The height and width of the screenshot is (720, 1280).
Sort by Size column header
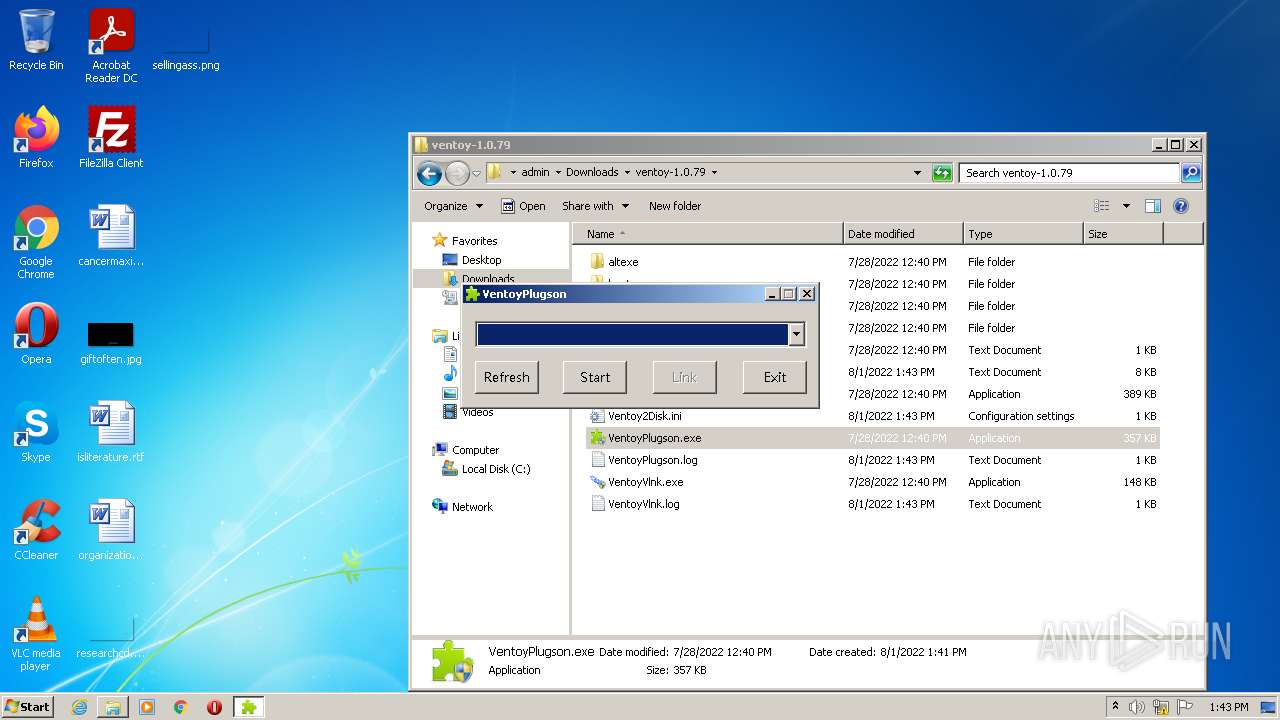pyautogui.click(x=1123, y=234)
